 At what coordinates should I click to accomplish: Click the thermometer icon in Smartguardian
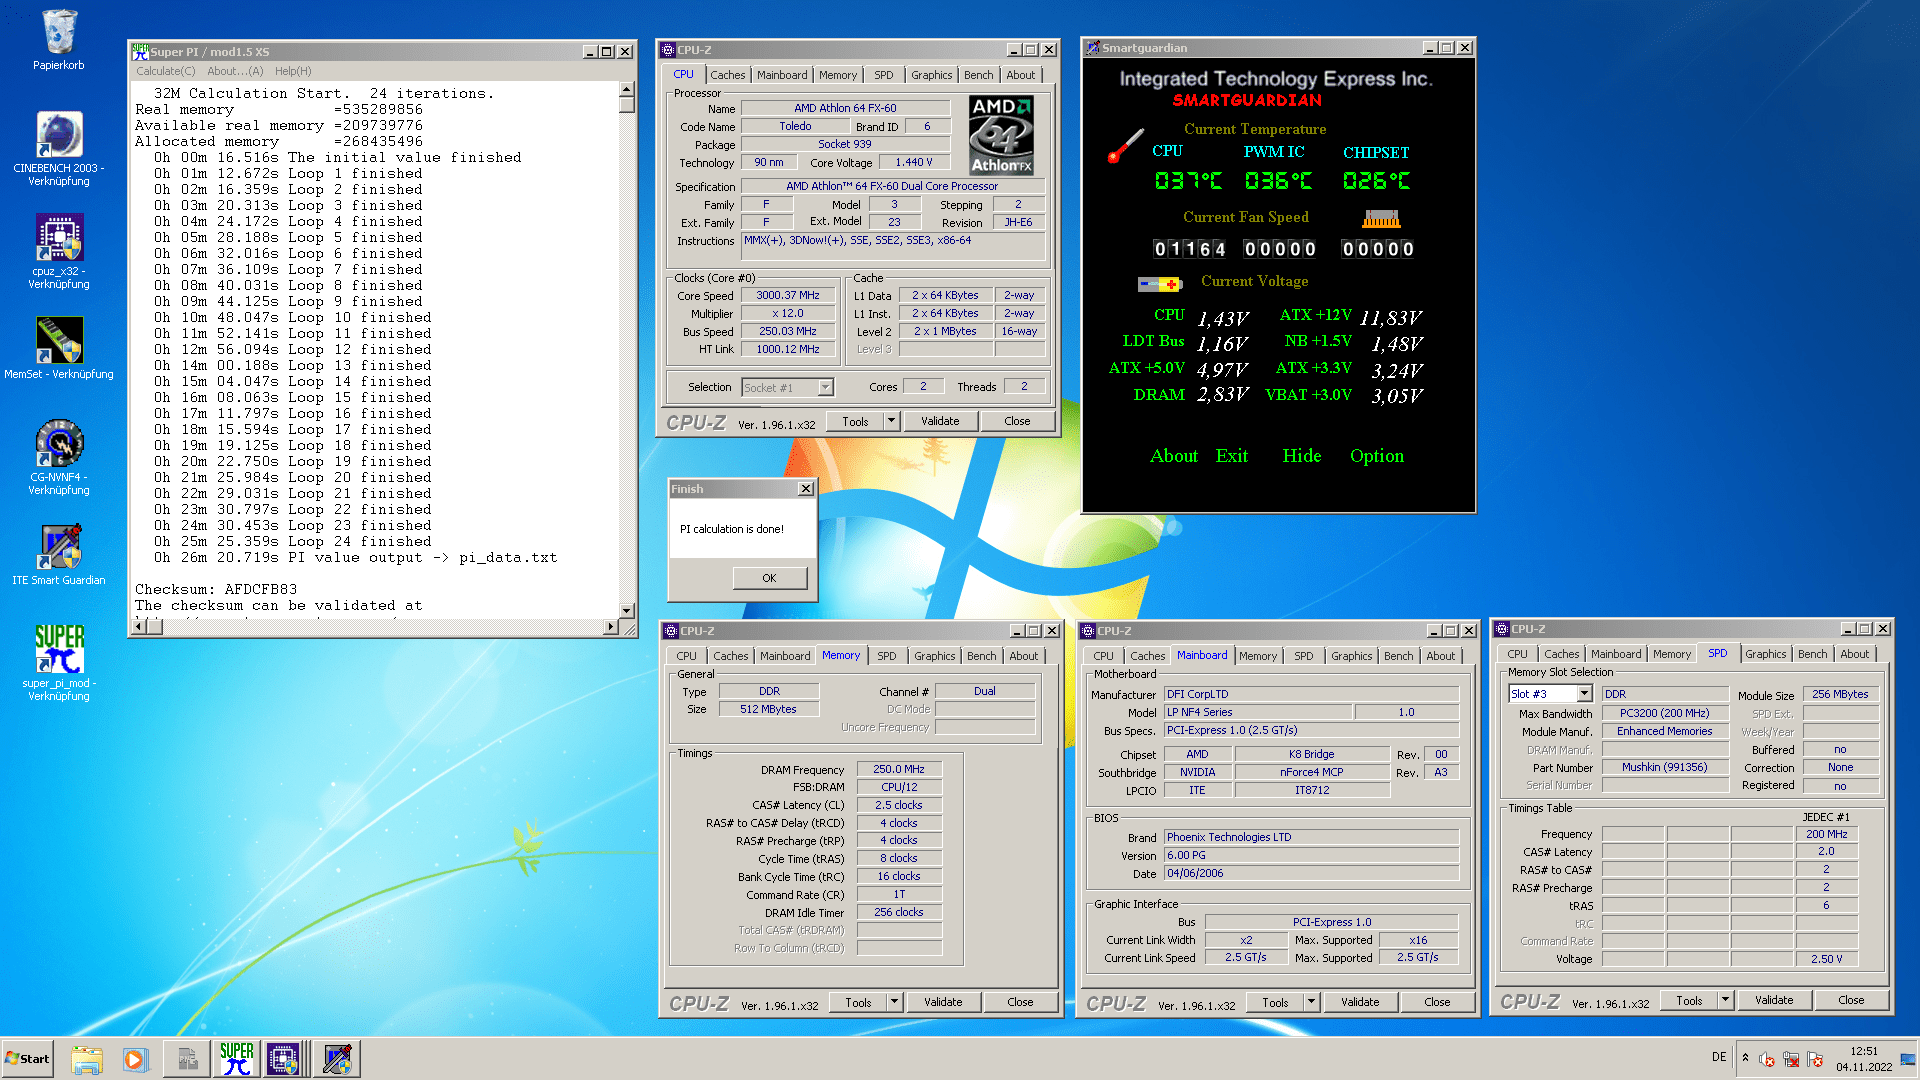(x=1125, y=146)
